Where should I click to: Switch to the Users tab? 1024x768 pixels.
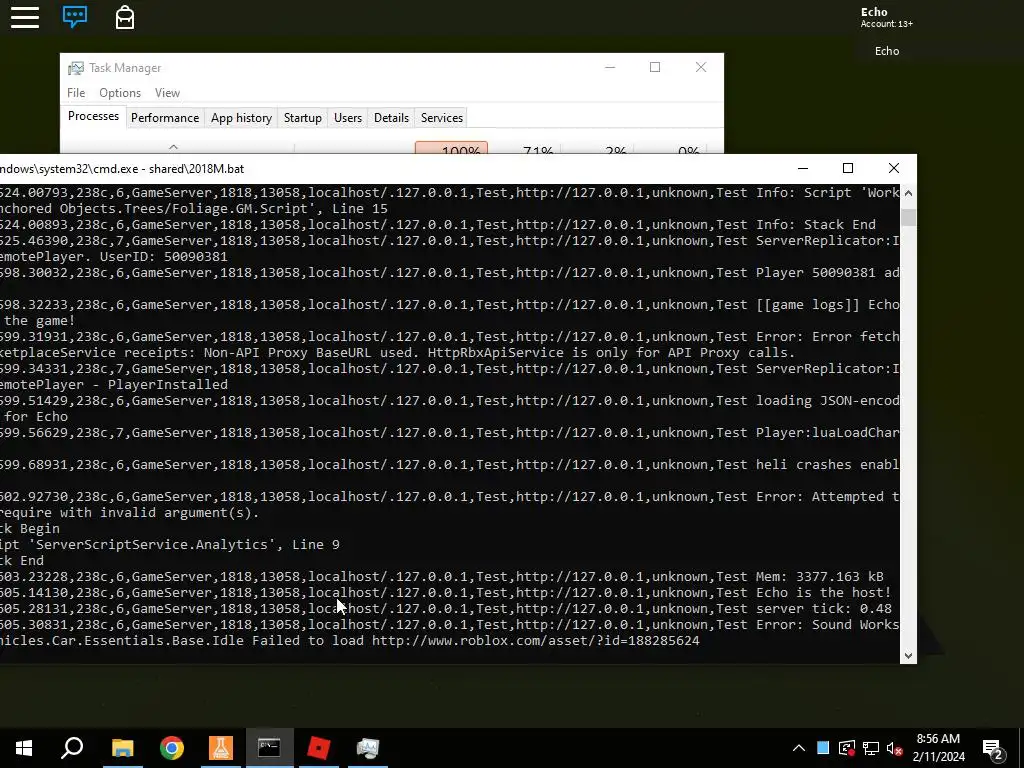347,118
